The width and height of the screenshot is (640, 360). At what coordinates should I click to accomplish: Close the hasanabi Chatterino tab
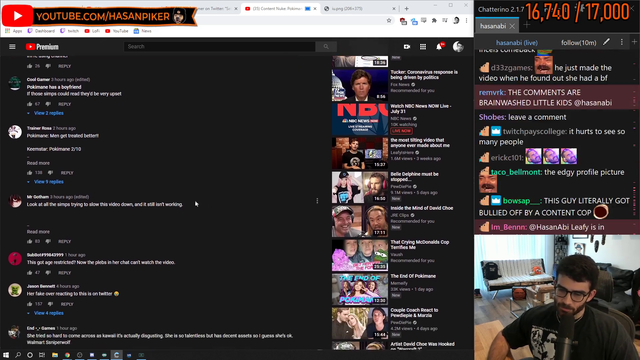(512, 26)
